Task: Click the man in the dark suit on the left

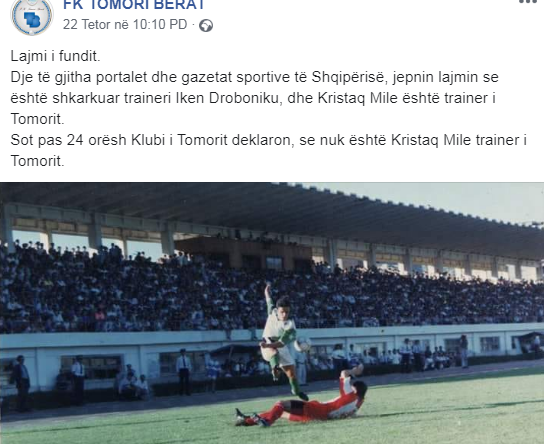Action: coord(22,383)
